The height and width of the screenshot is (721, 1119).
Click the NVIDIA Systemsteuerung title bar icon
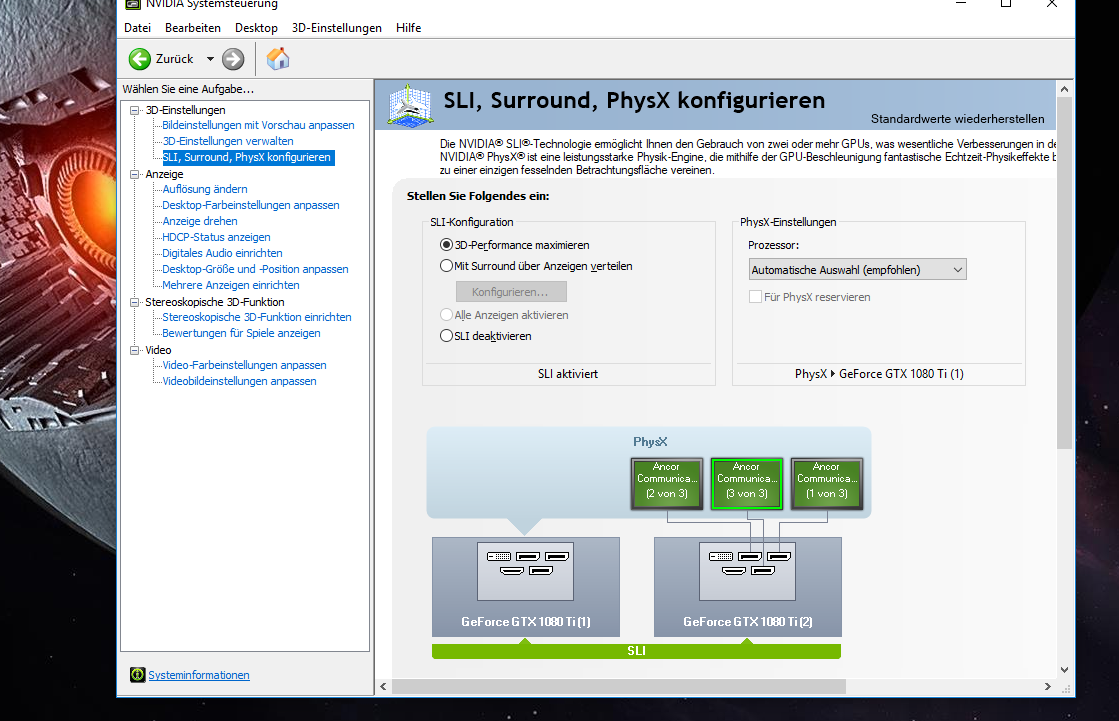coord(133,4)
